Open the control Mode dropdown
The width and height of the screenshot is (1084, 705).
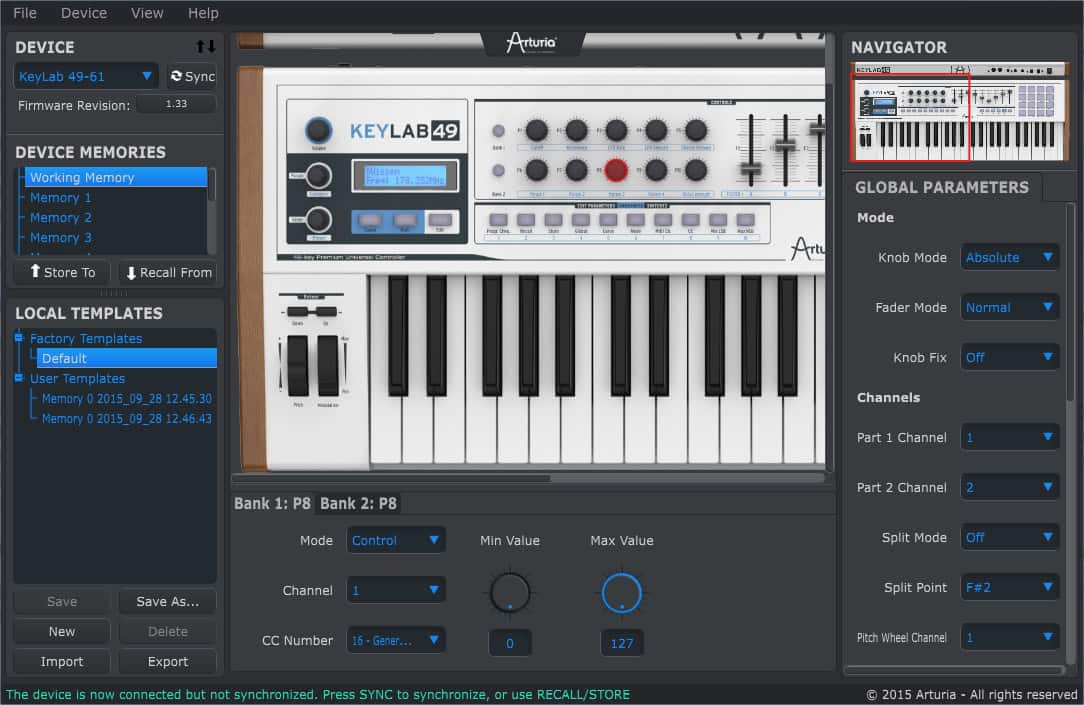click(395, 540)
